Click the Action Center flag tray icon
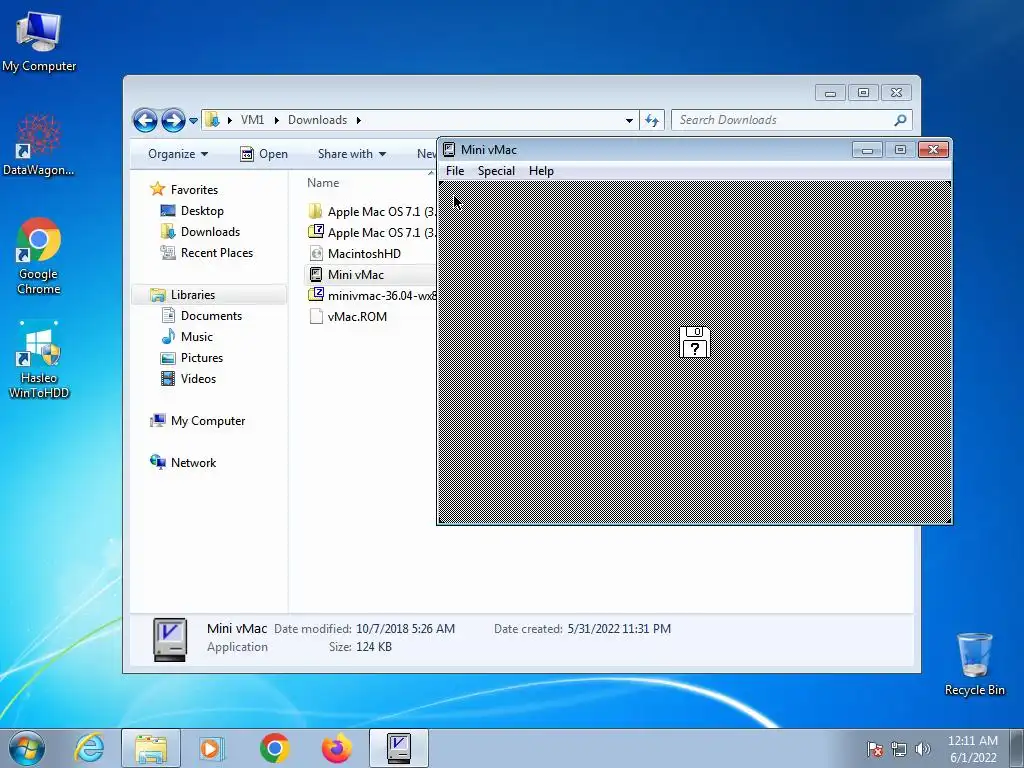This screenshot has width=1024, height=768. coord(875,749)
